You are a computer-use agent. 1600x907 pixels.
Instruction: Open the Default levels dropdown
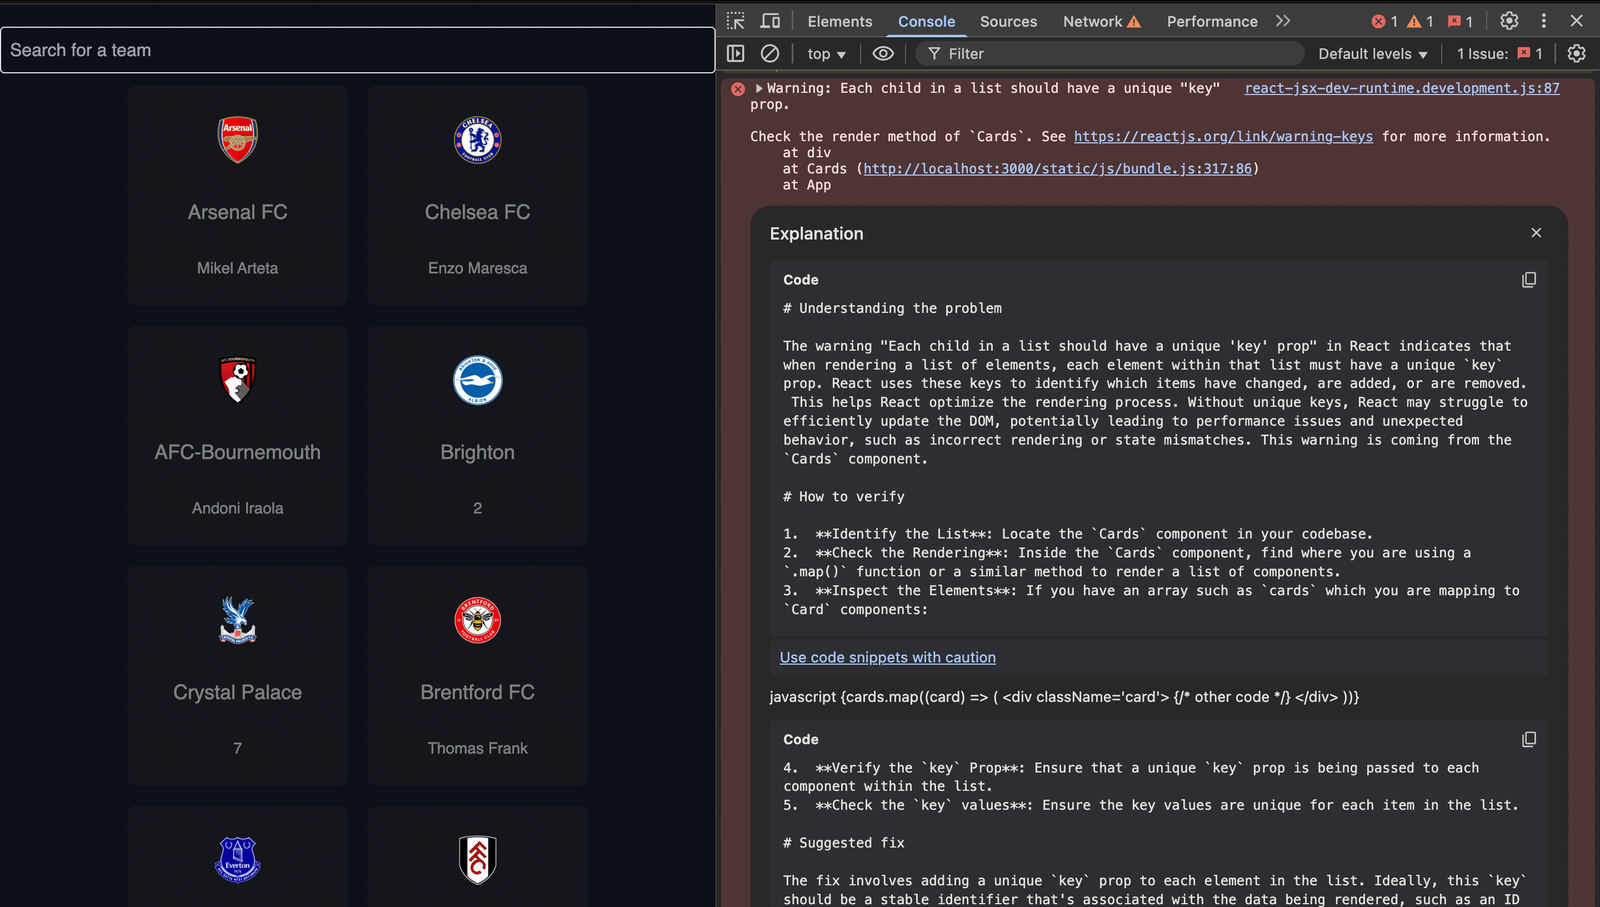click(1372, 54)
